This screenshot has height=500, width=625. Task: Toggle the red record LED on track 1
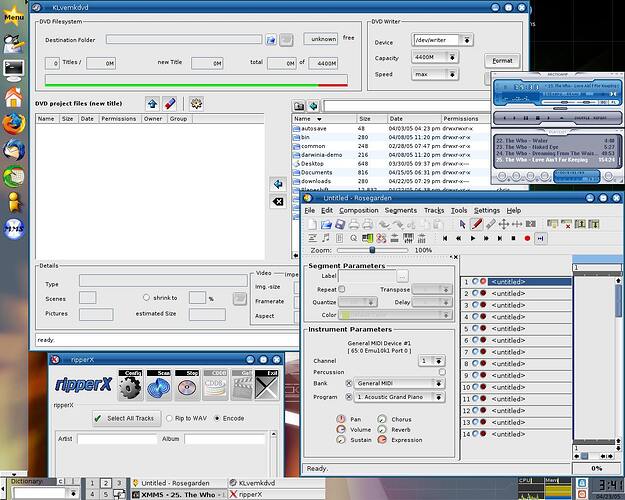(x=483, y=281)
